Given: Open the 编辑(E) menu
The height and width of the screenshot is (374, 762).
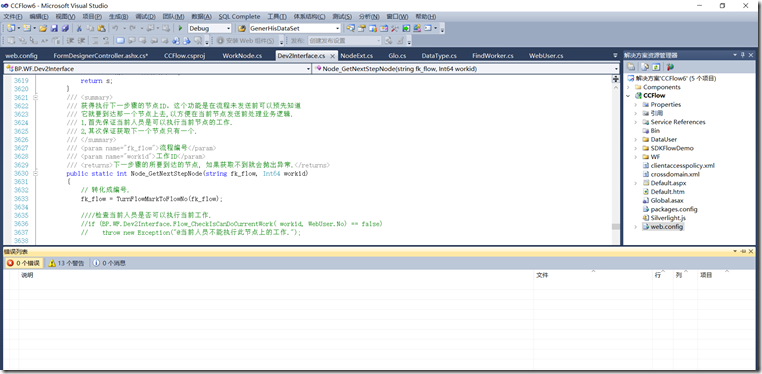Looking at the screenshot, I should (x=39, y=17).
